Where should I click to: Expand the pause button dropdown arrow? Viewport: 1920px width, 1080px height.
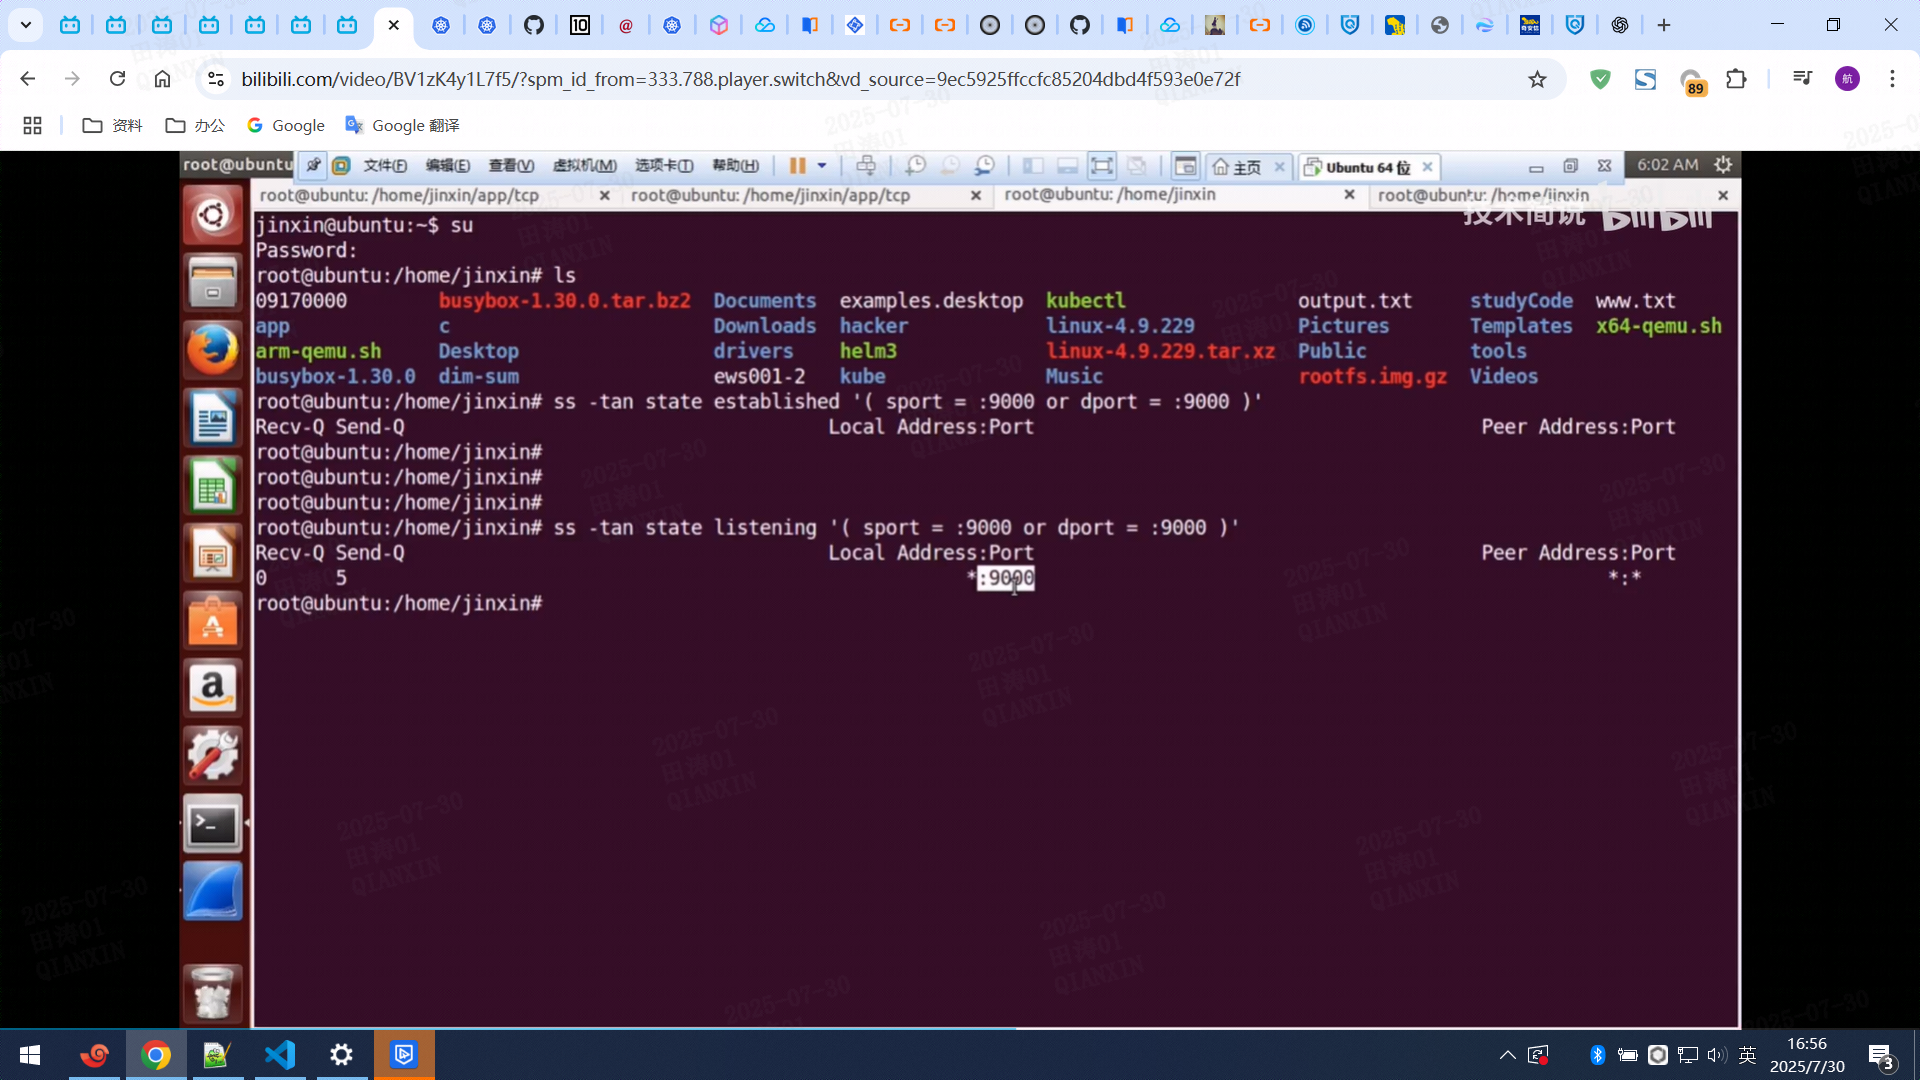pos(822,166)
